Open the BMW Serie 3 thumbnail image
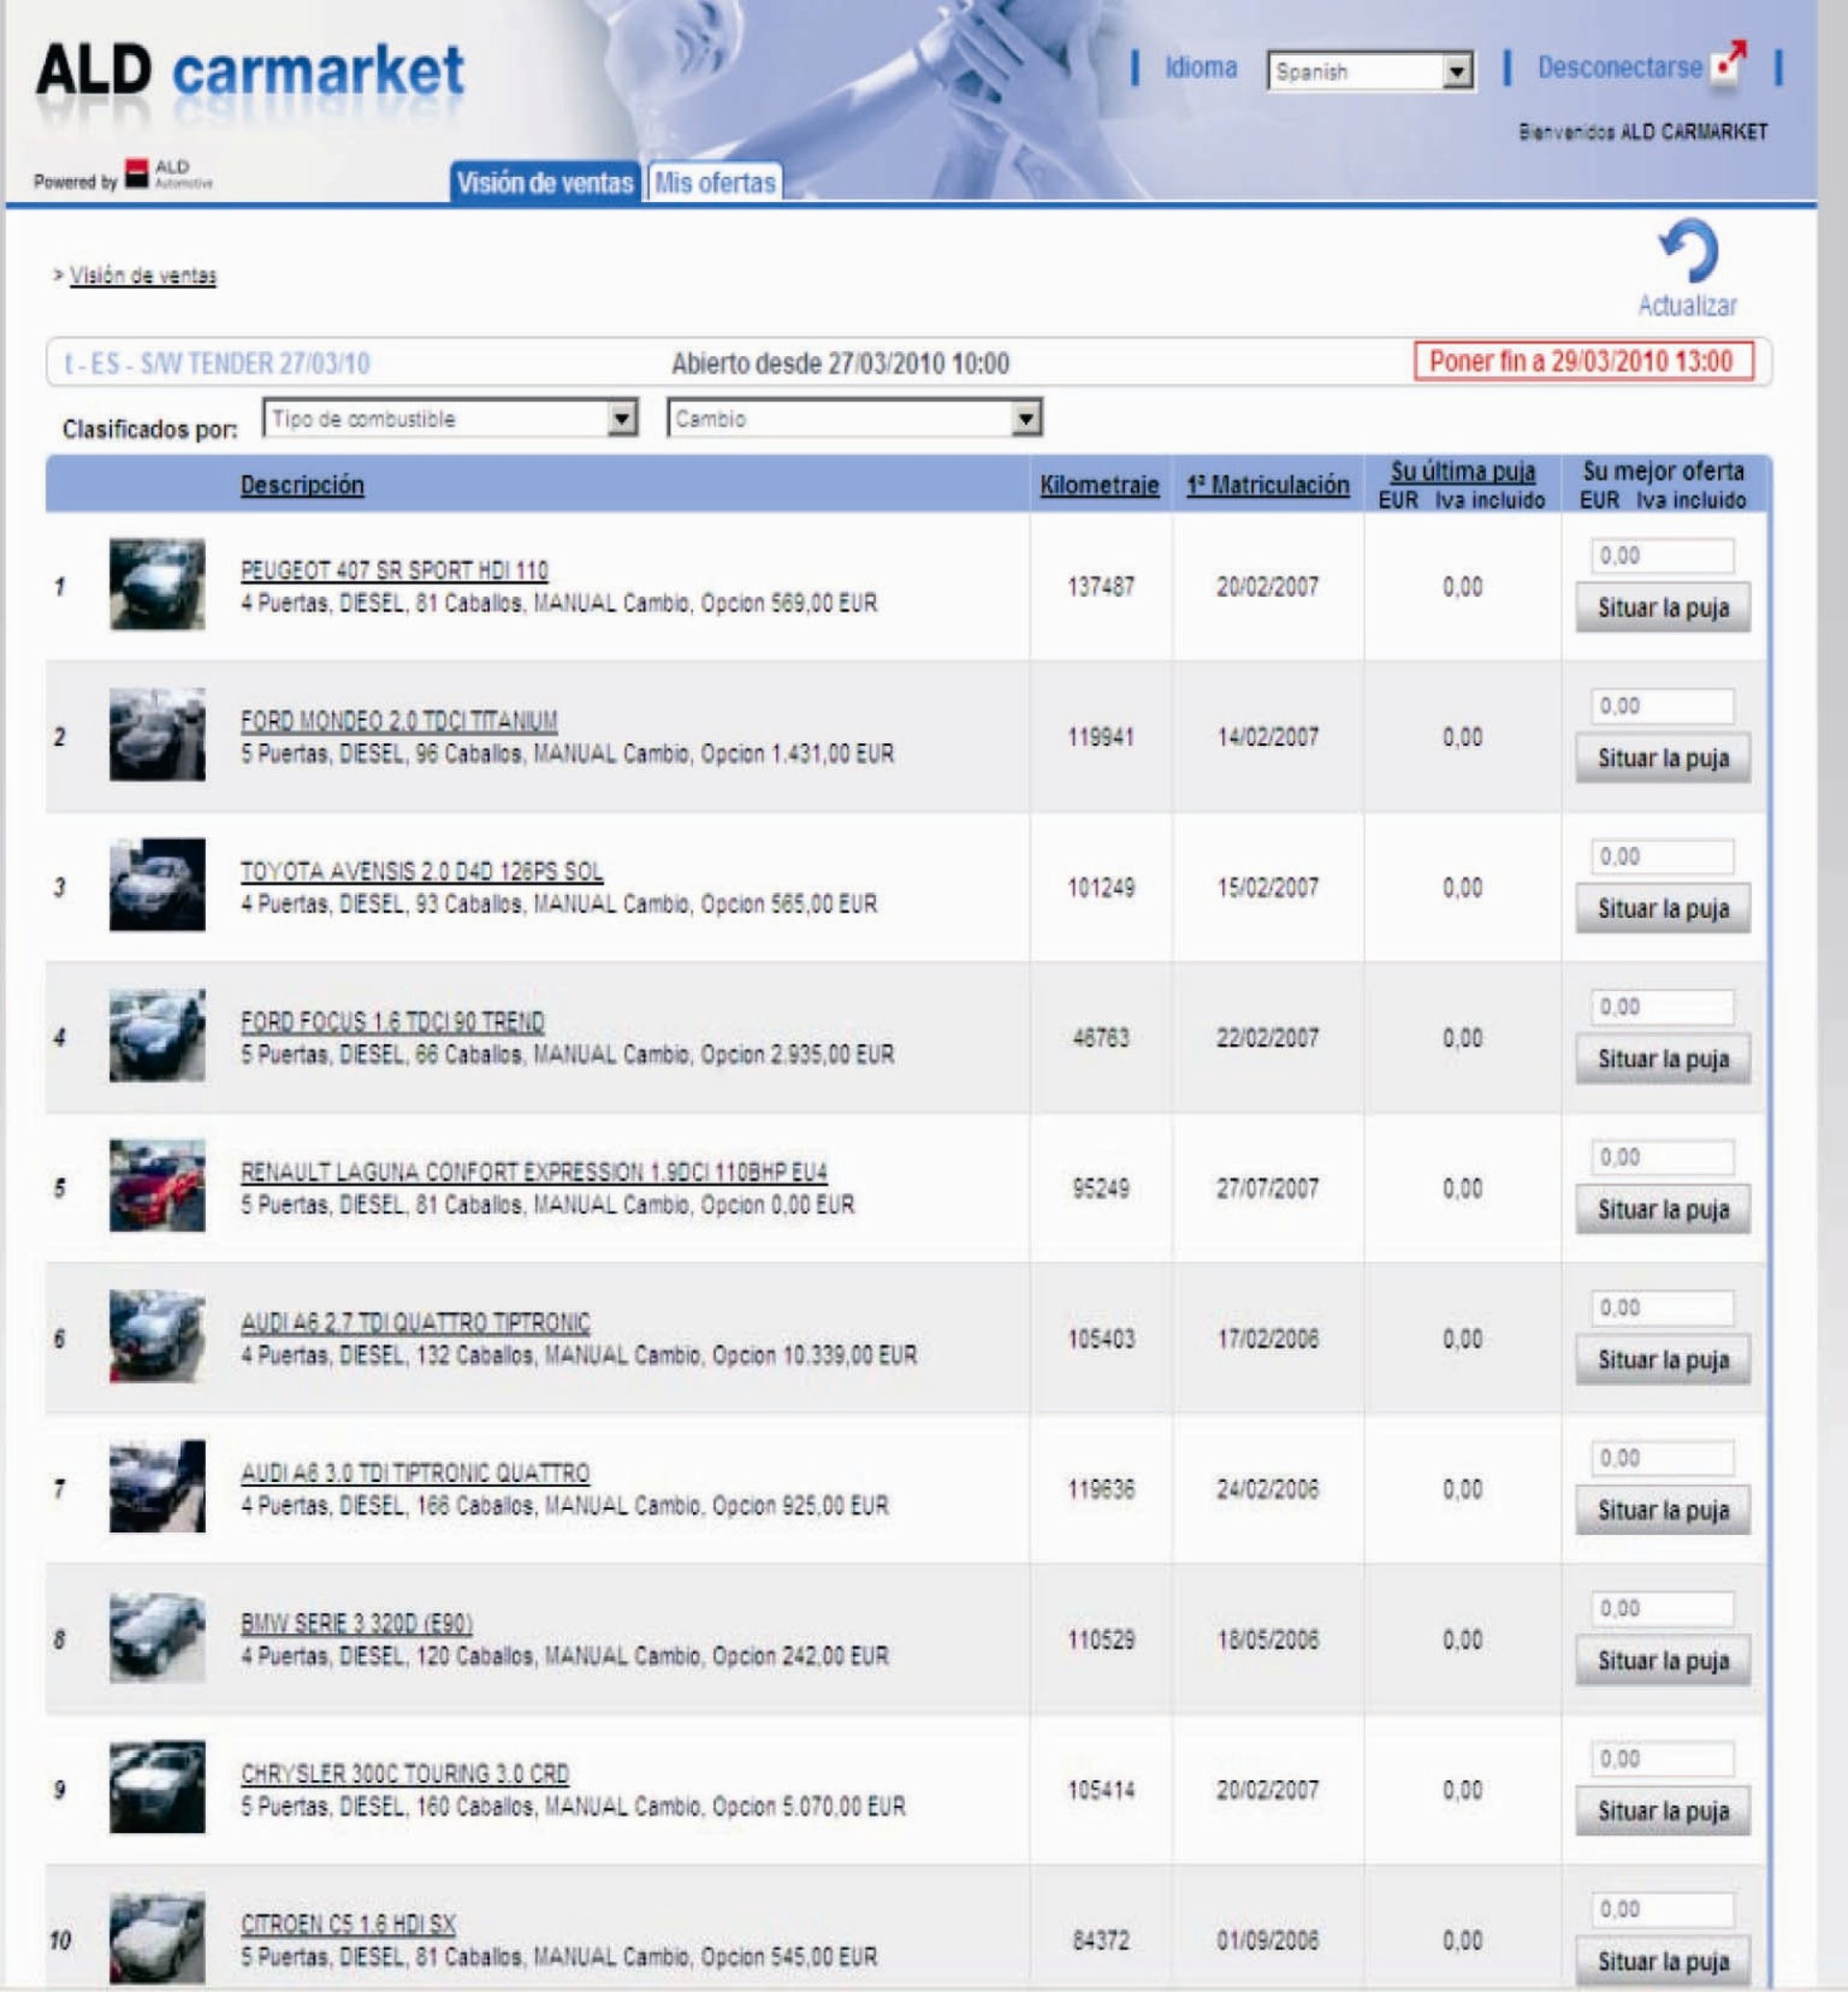Viewport: 1848px width, 1992px height. click(x=157, y=1637)
